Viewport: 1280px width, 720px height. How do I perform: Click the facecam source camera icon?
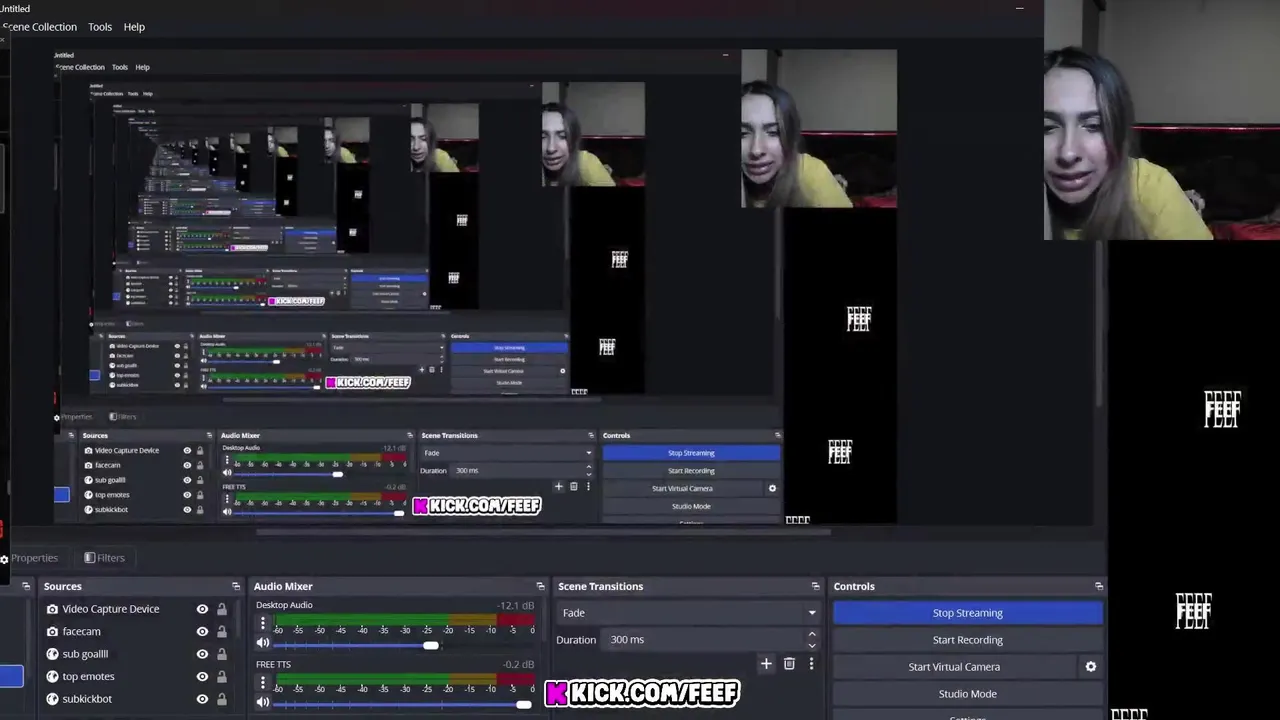pyautogui.click(x=52, y=631)
